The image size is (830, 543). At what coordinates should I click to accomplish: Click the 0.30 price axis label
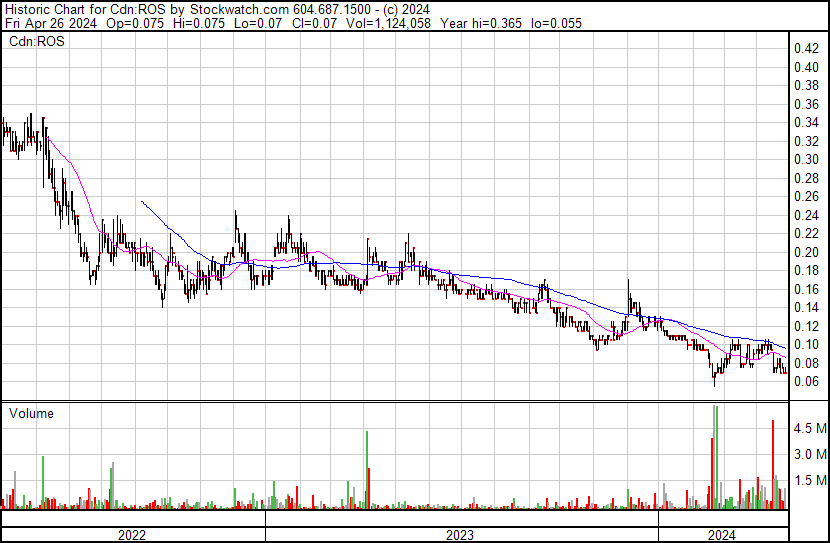click(x=806, y=159)
